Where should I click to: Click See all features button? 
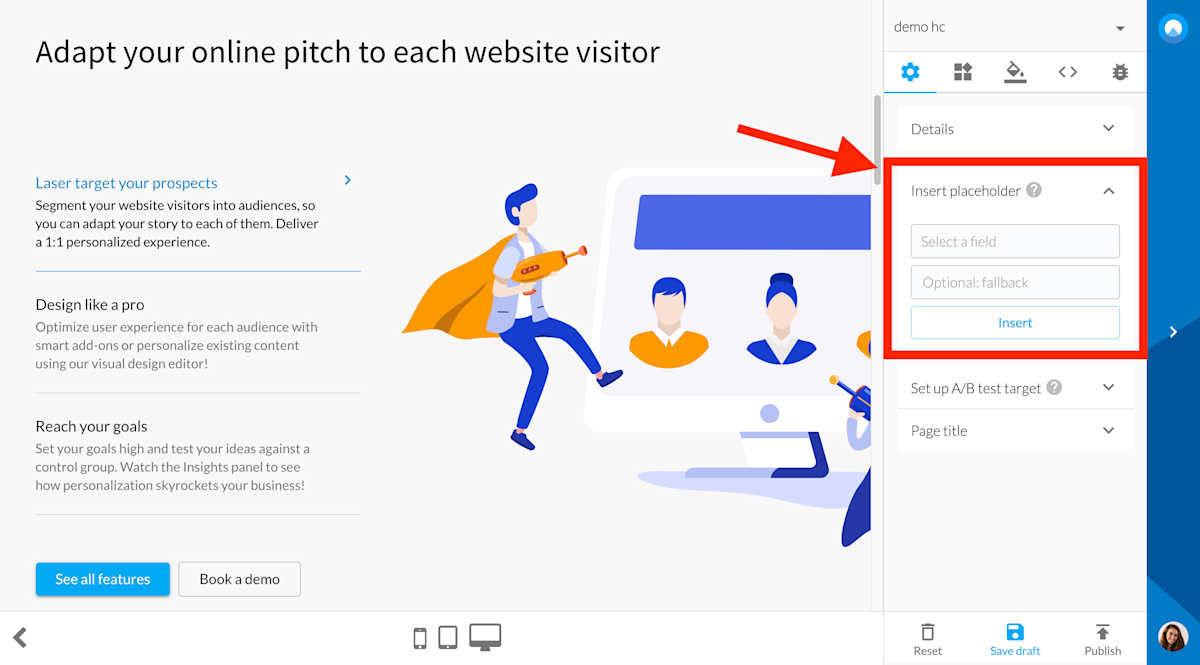pyautogui.click(x=103, y=579)
